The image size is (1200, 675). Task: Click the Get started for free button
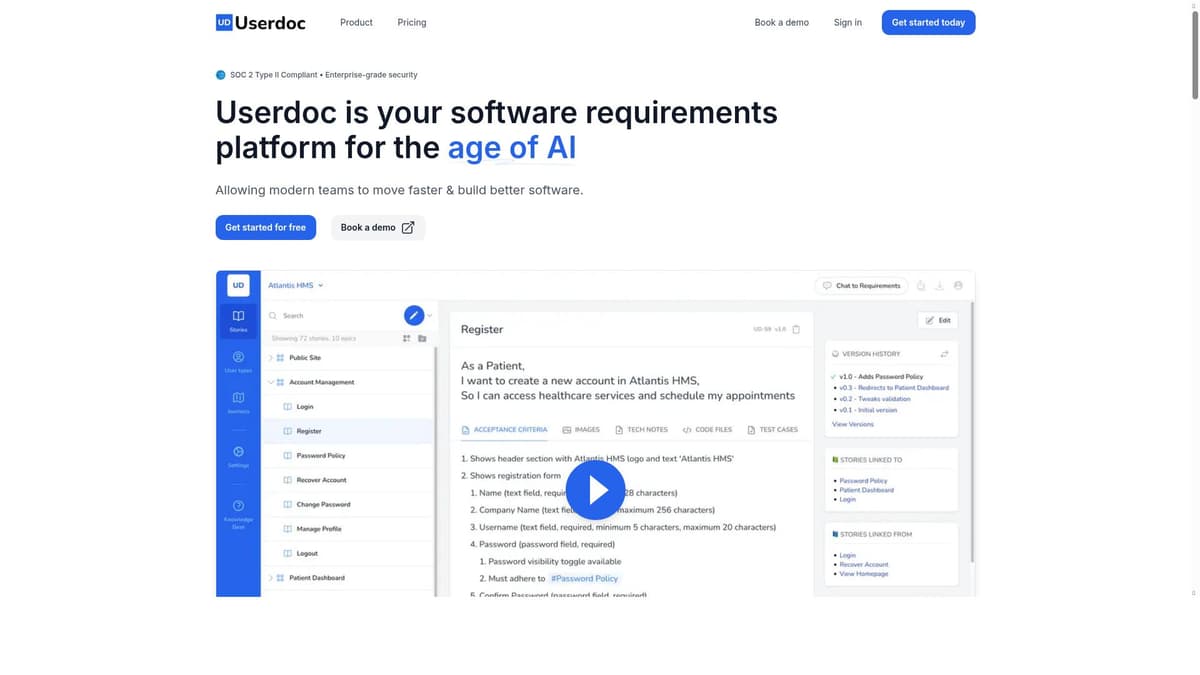(265, 227)
